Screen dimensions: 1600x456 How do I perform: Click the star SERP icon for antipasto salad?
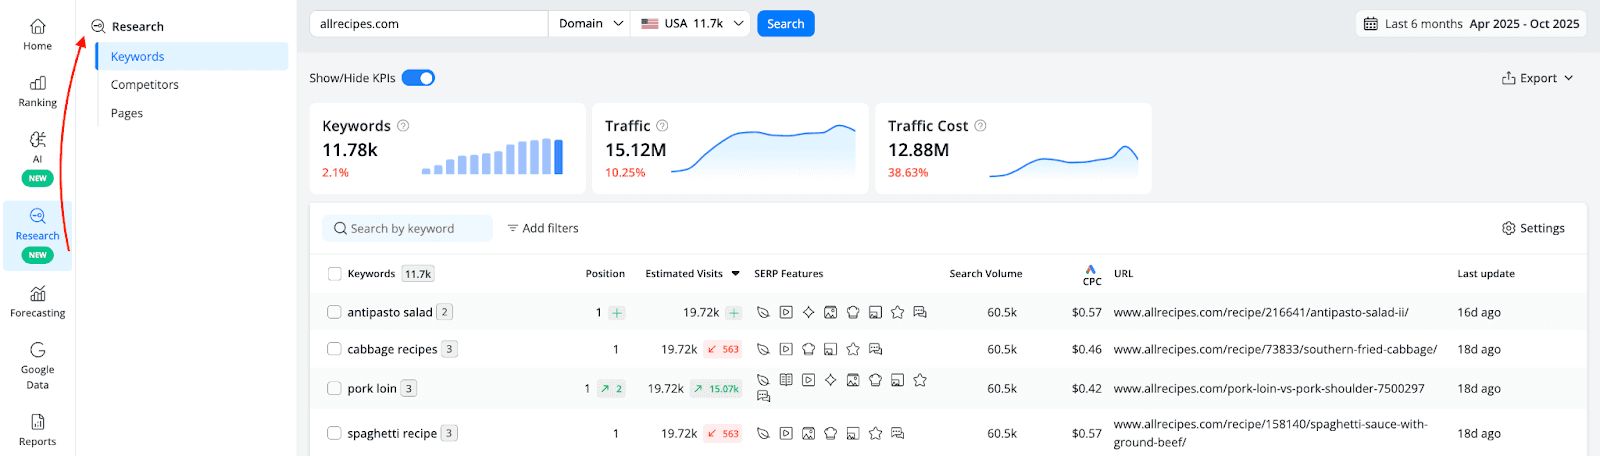tap(897, 312)
